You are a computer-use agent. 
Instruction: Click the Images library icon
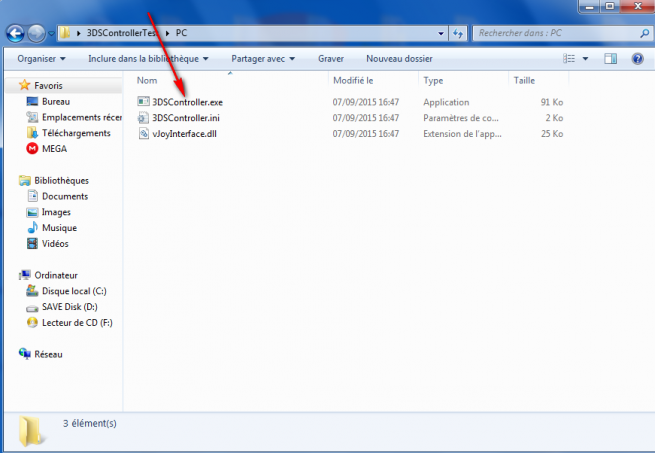pos(32,212)
